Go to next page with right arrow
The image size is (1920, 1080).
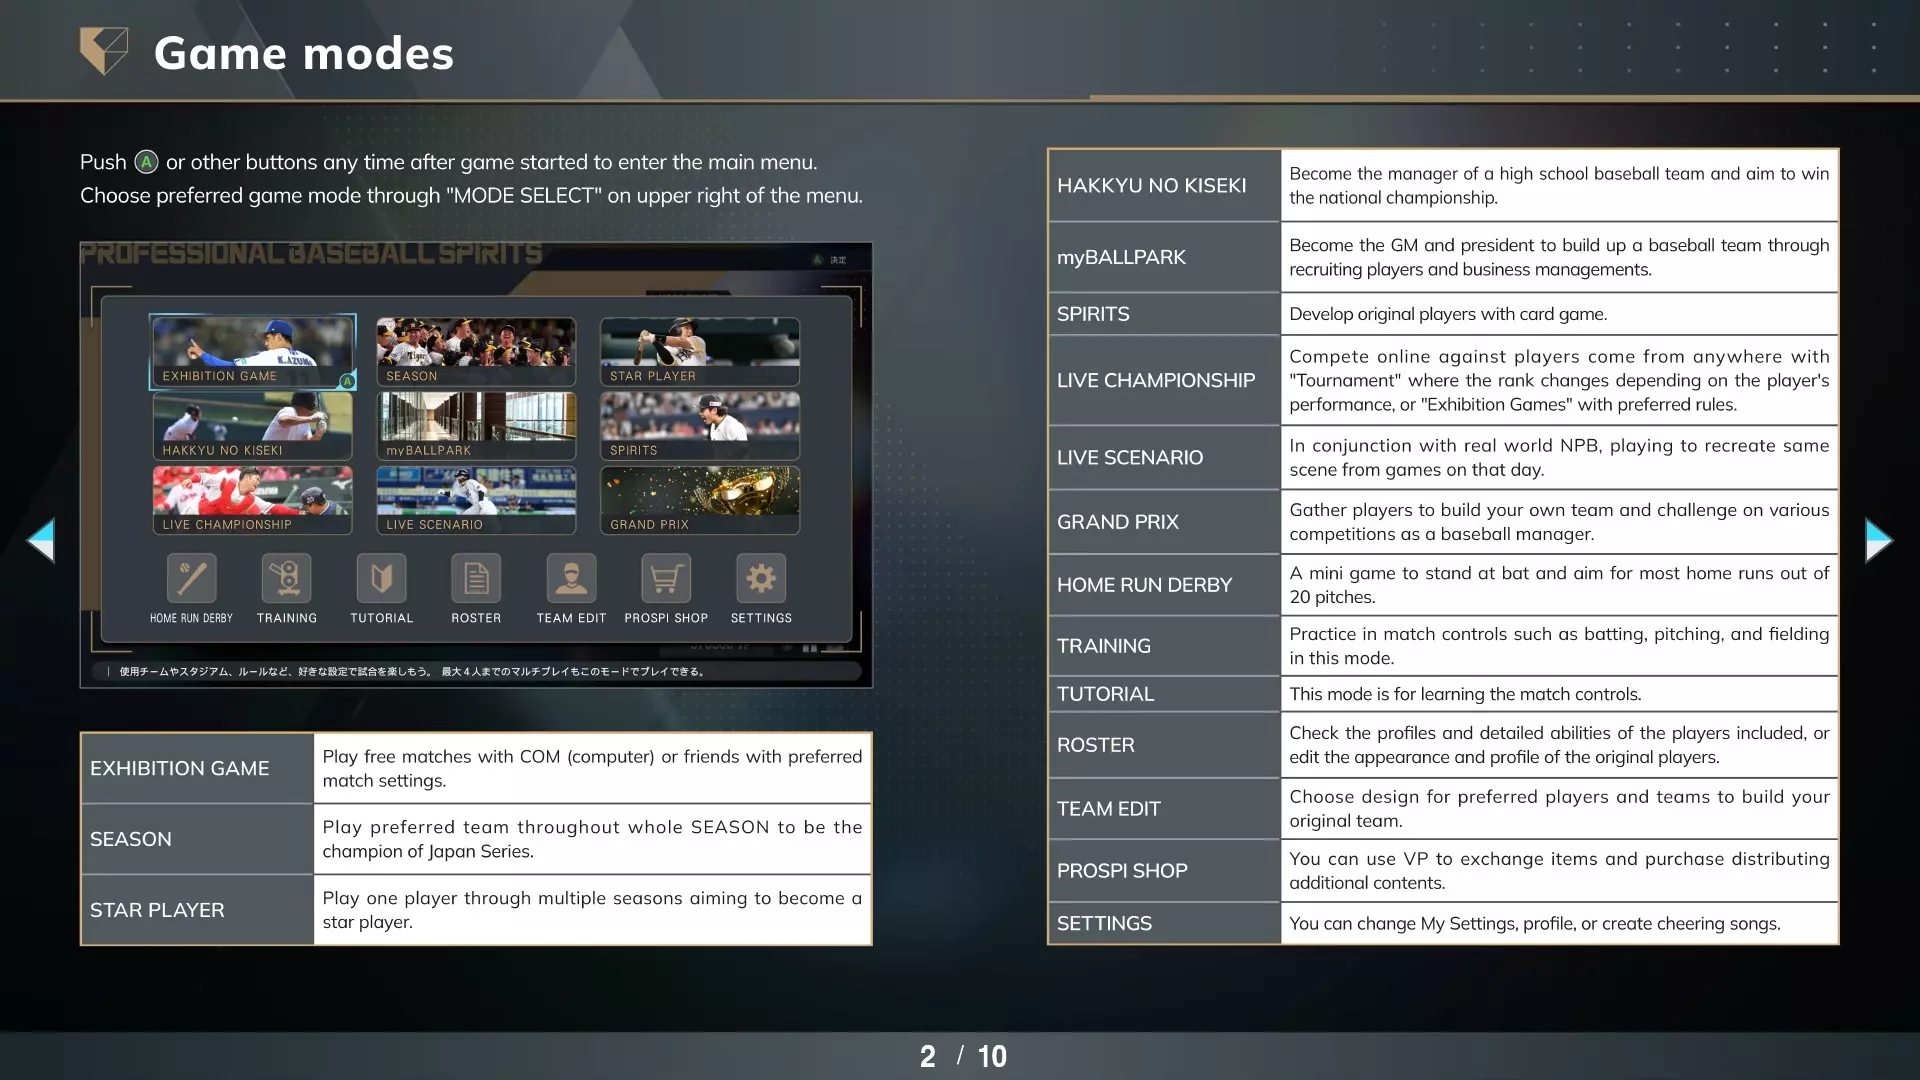1878,540
